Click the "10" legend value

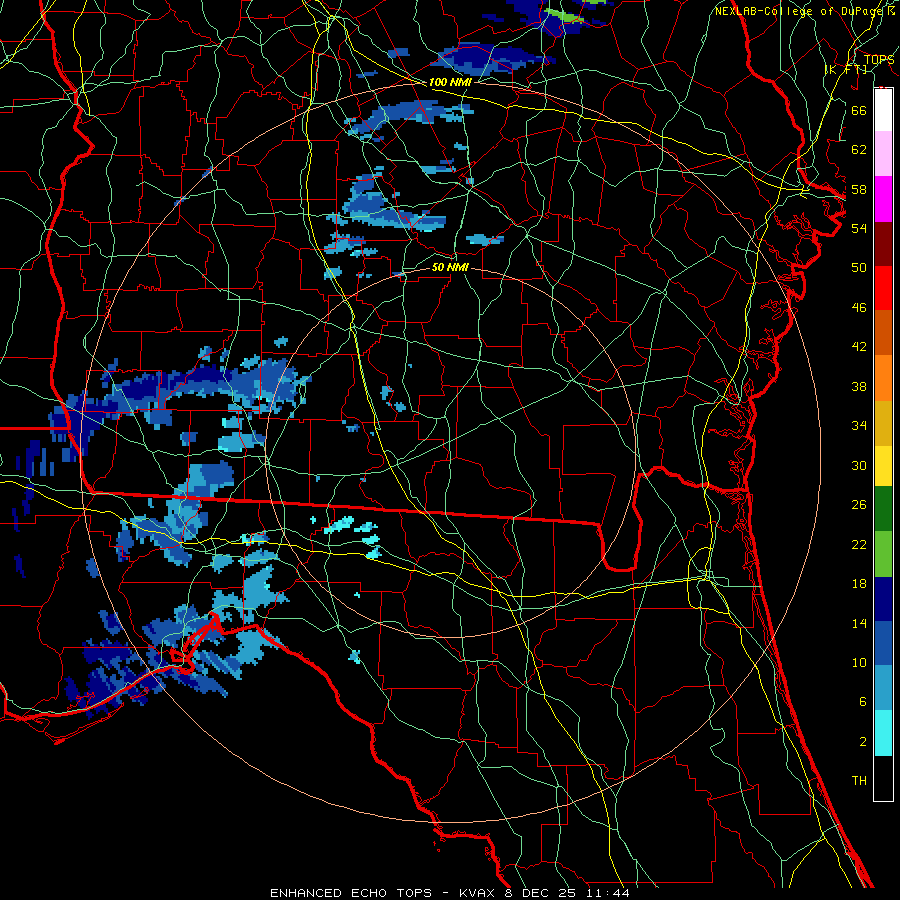pos(859,662)
